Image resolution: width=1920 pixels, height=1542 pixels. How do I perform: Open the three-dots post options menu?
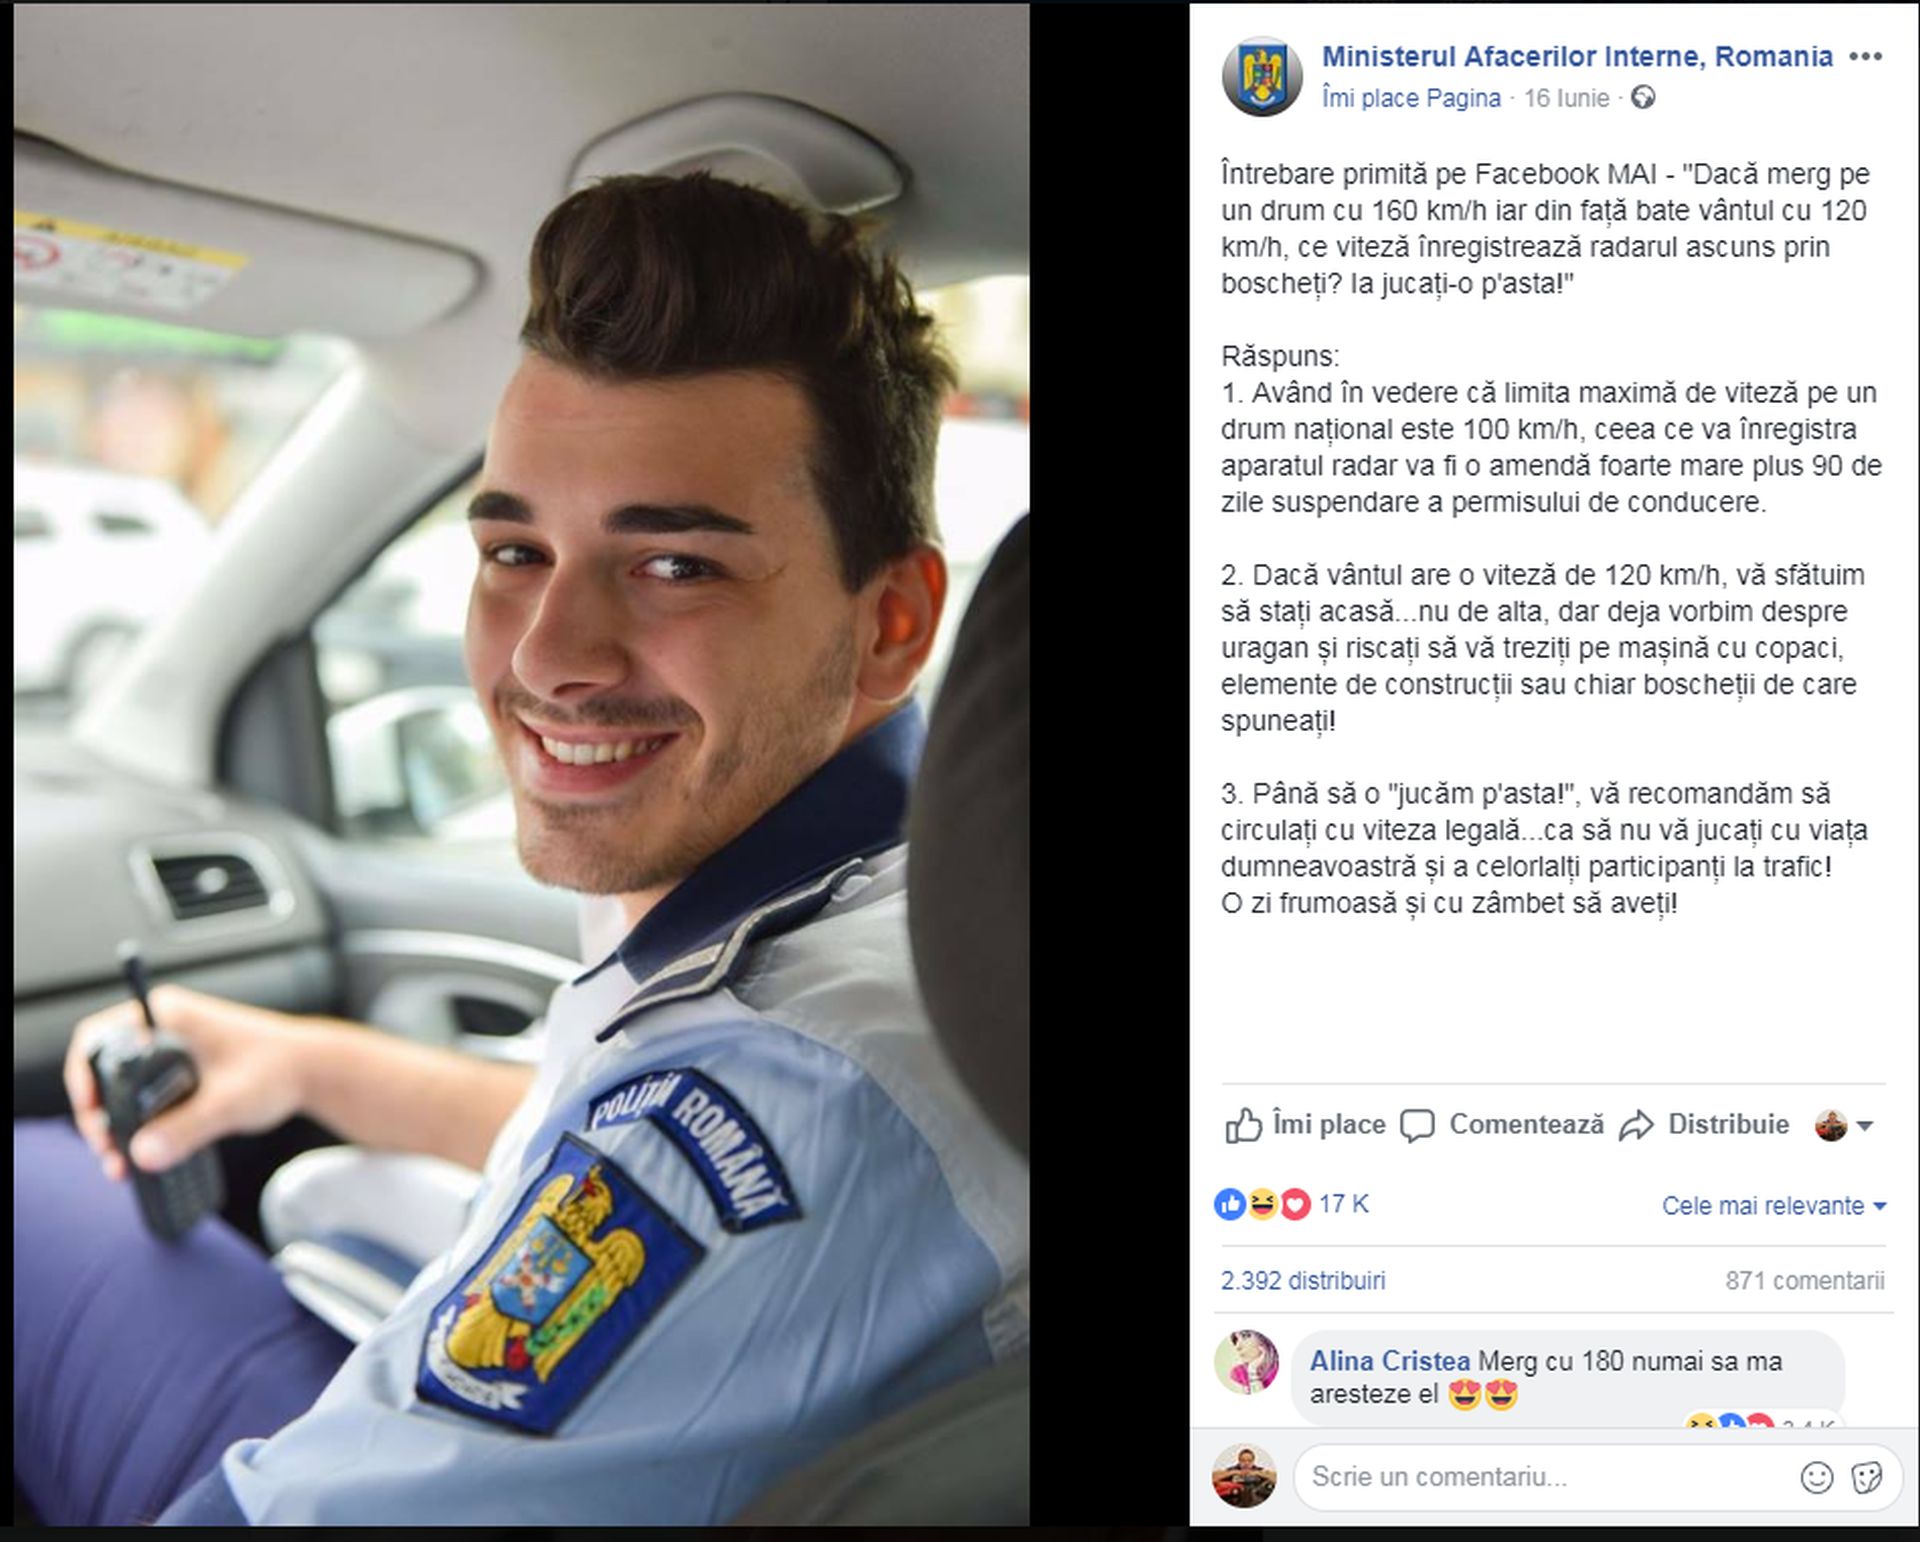[1865, 57]
